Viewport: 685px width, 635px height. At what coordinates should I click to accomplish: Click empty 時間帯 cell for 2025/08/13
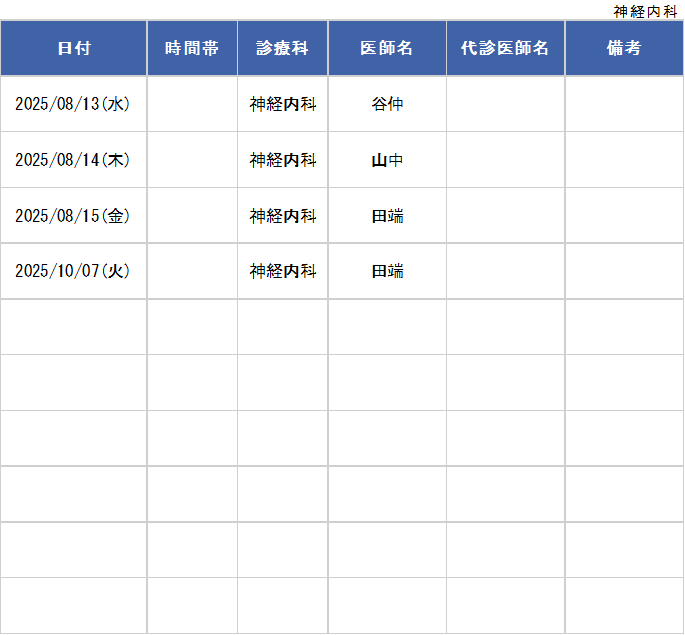(192, 104)
